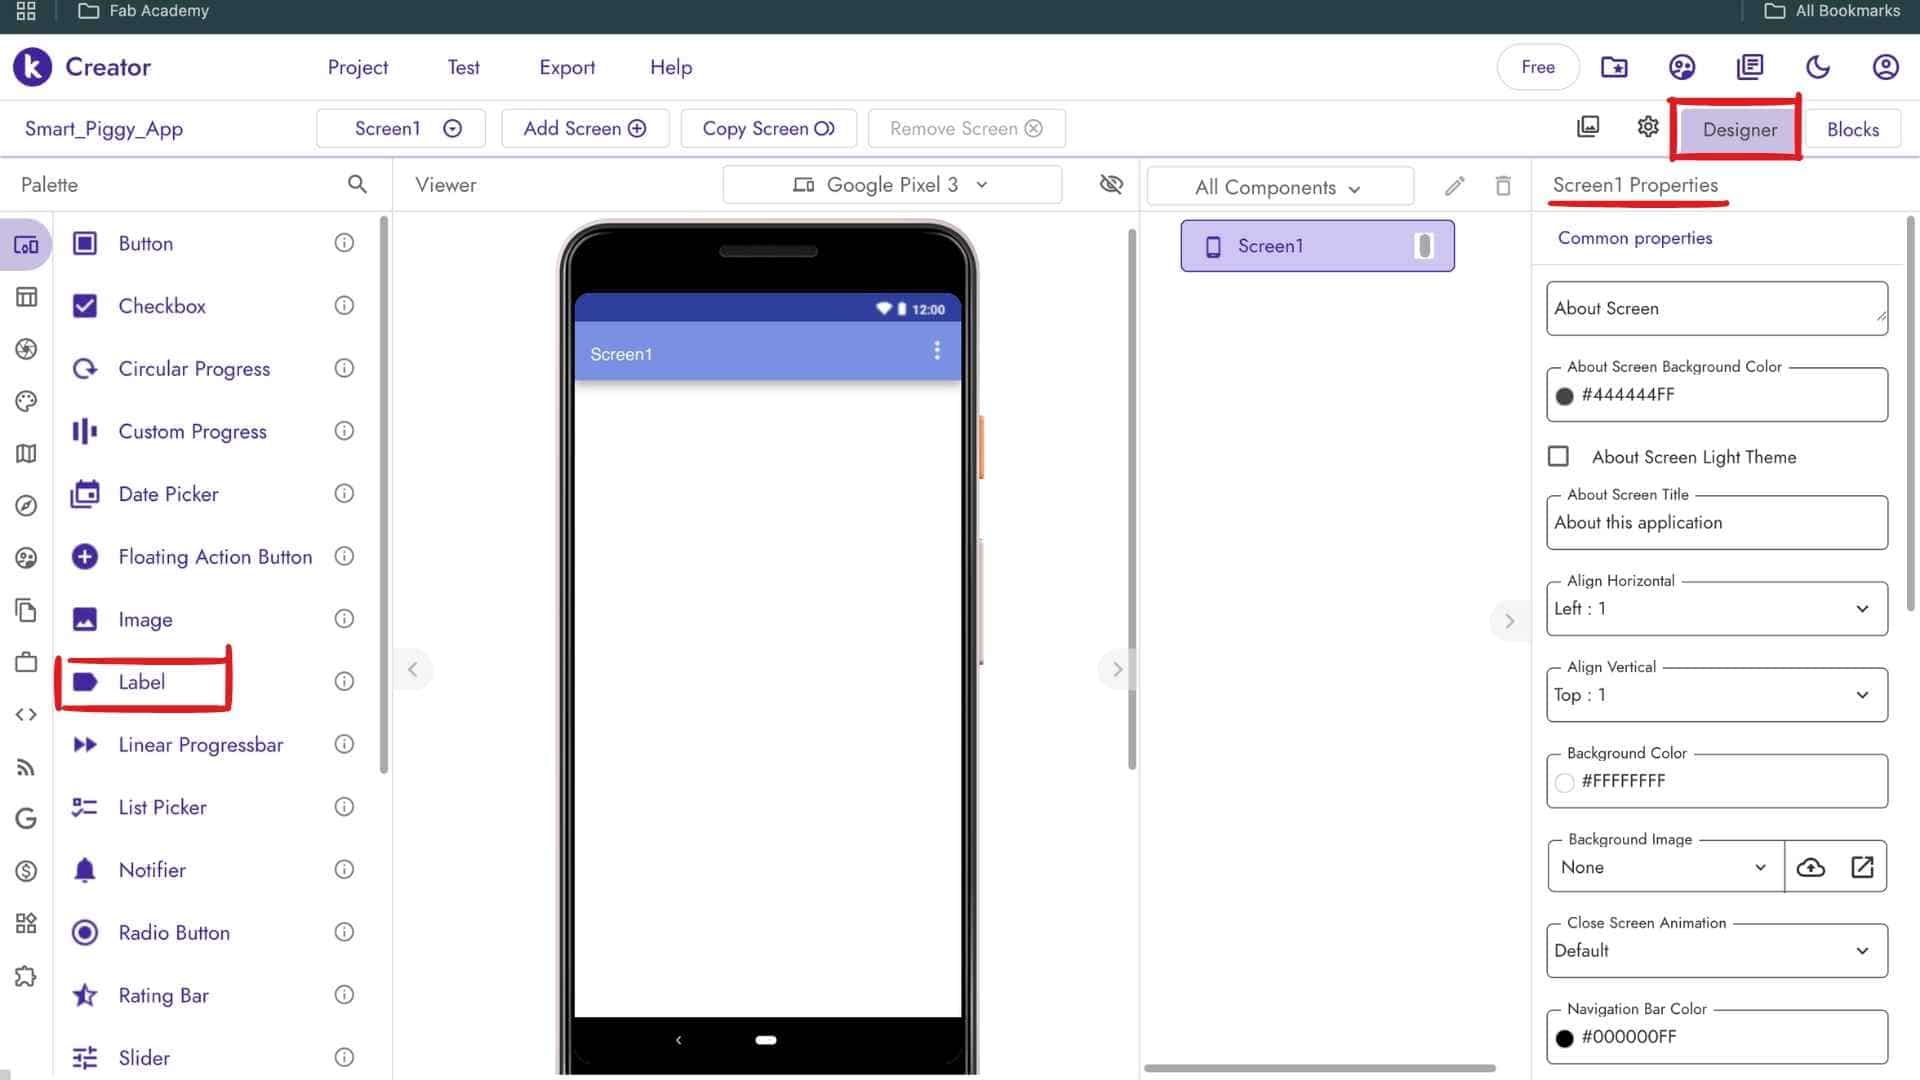Collapse the properties panel with right chevron
1920x1080 pixels.
click(x=1509, y=621)
